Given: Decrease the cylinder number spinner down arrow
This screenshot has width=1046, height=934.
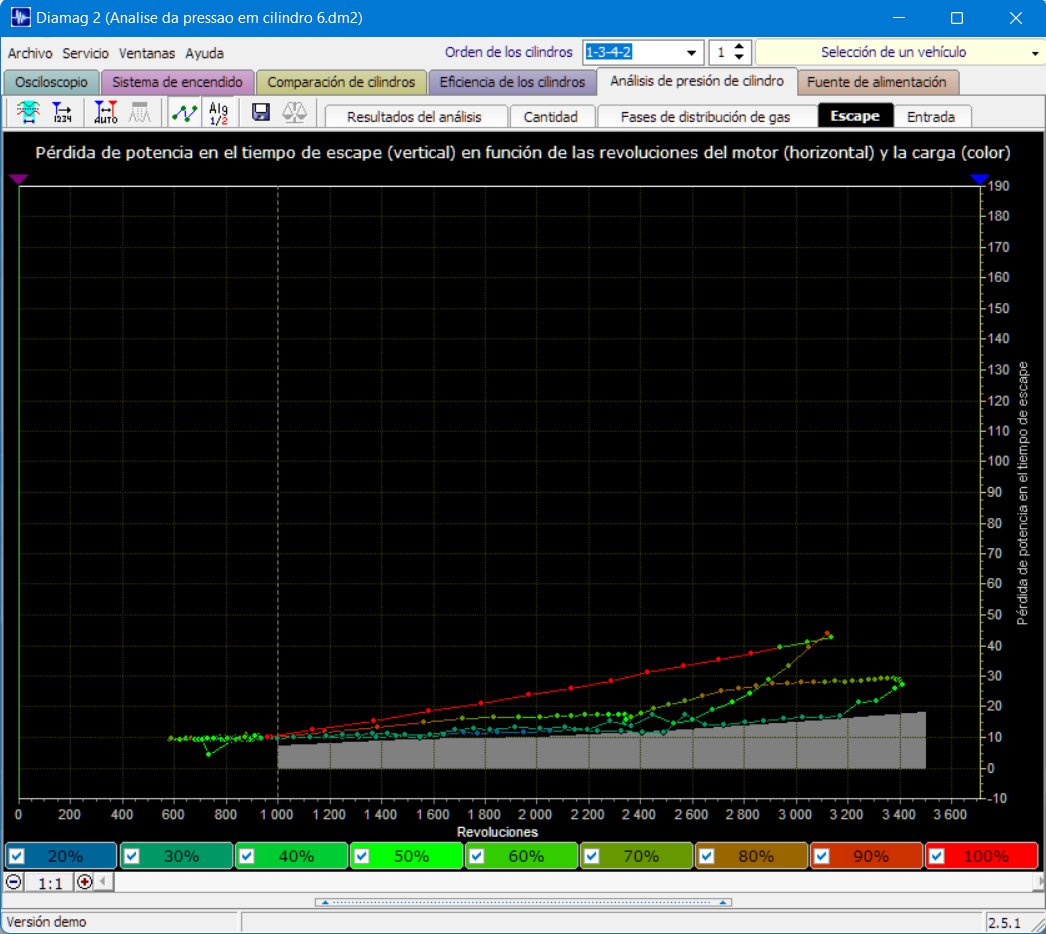Looking at the screenshot, I should 739,57.
